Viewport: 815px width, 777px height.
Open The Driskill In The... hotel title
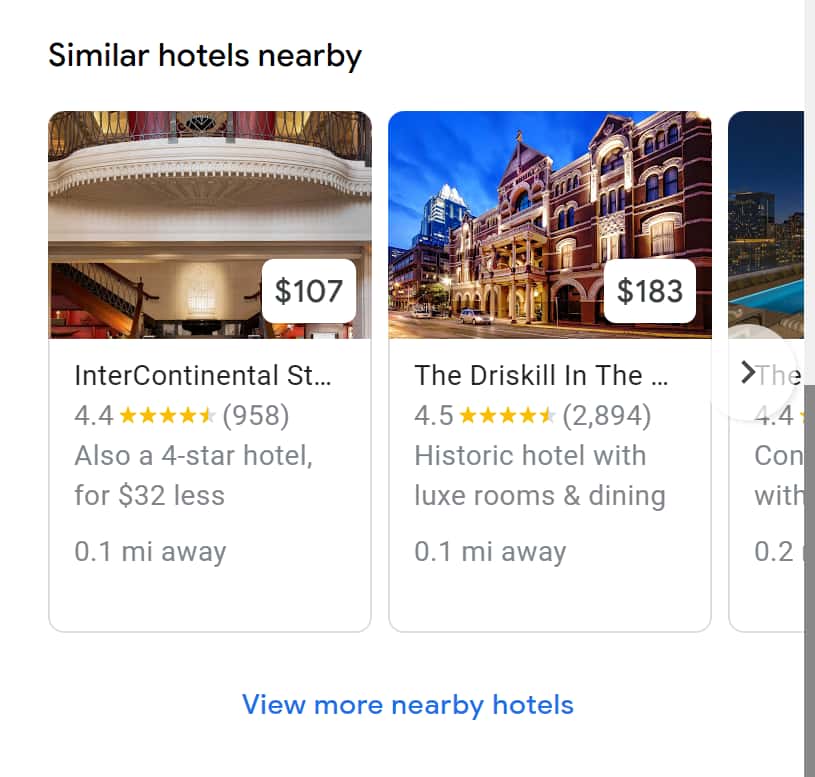click(x=542, y=376)
